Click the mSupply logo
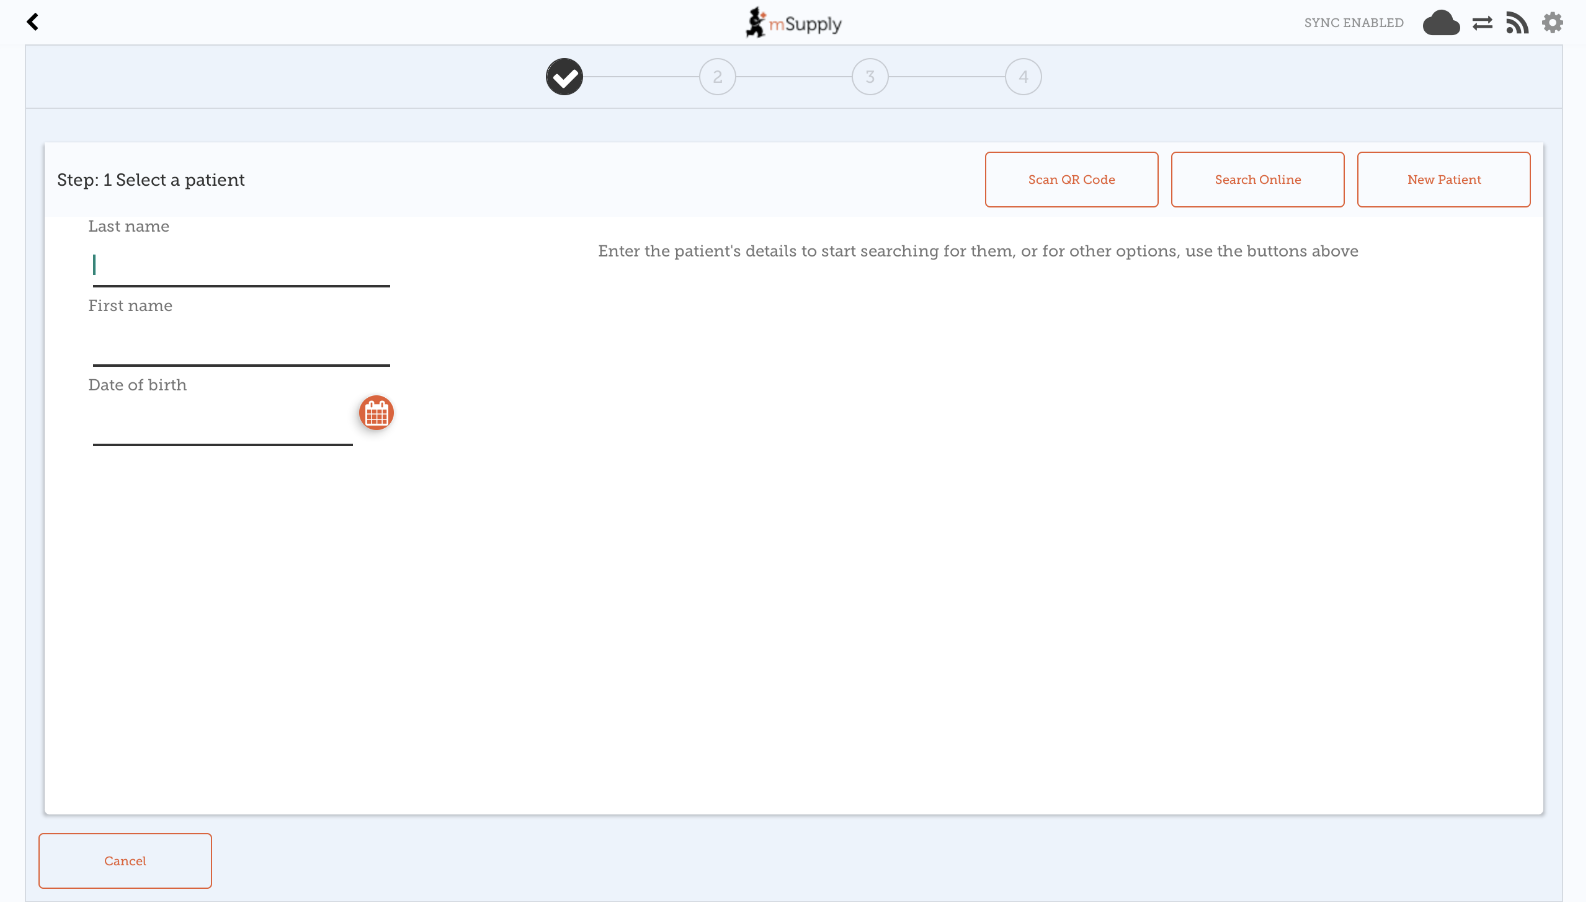The image size is (1586, 902). pyautogui.click(x=793, y=22)
